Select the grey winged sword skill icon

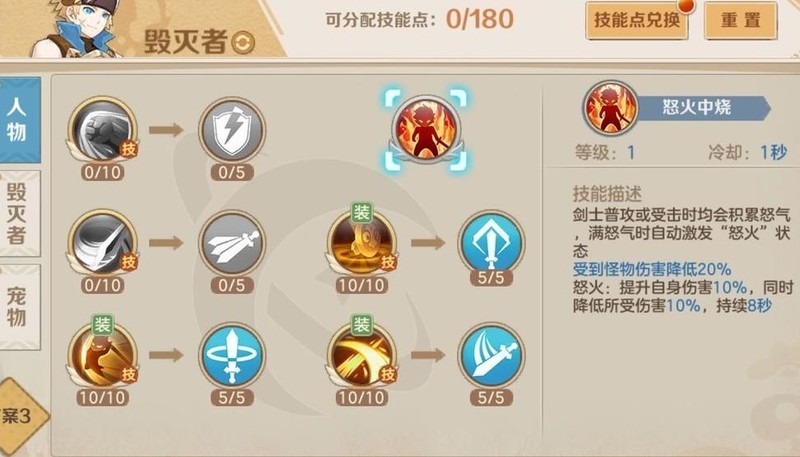click(232, 243)
